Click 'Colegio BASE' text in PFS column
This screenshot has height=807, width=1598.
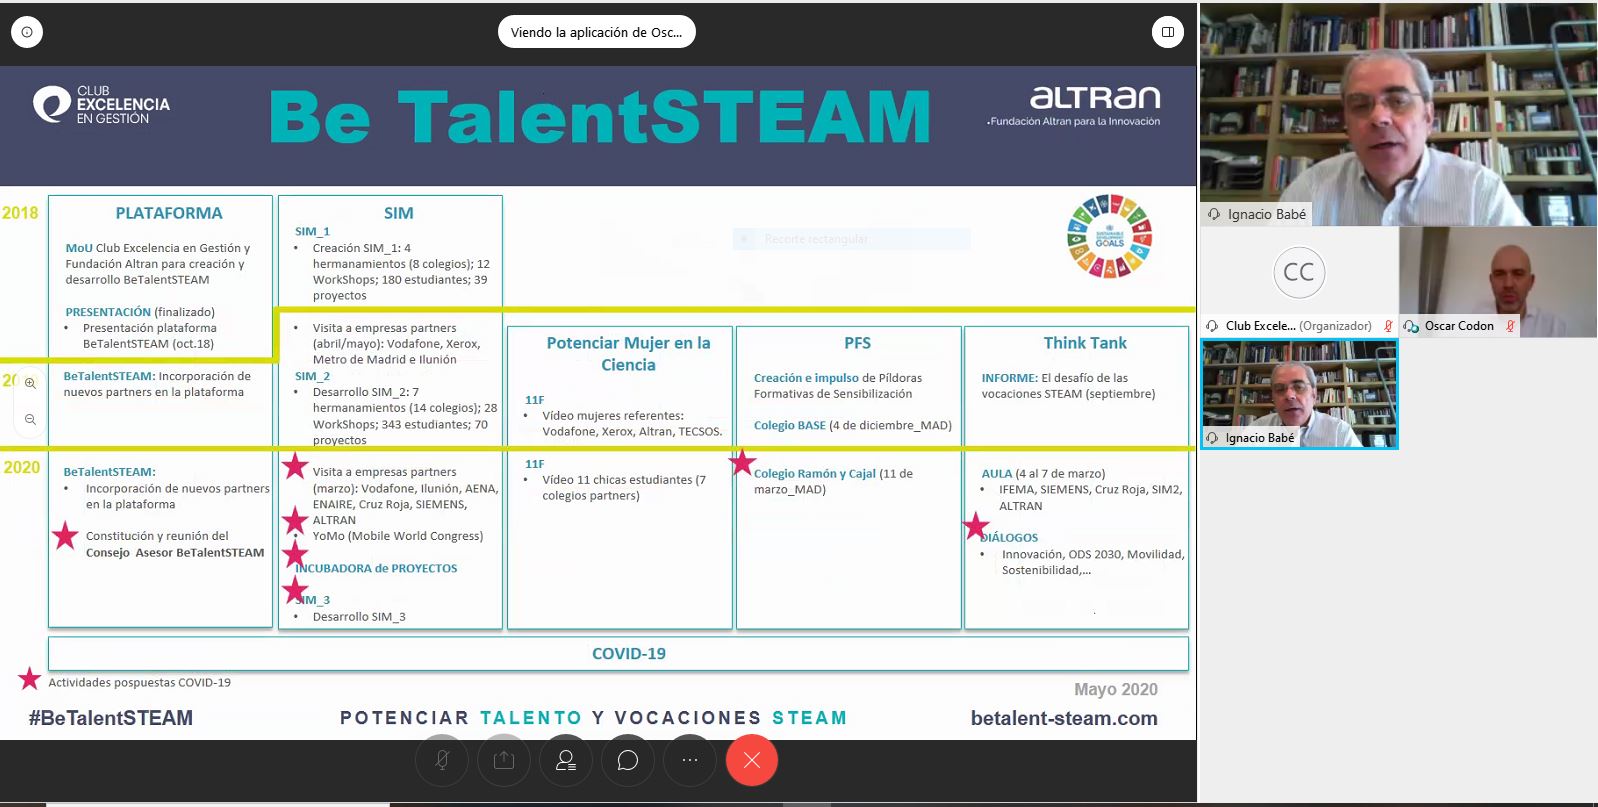(x=790, y=425)
